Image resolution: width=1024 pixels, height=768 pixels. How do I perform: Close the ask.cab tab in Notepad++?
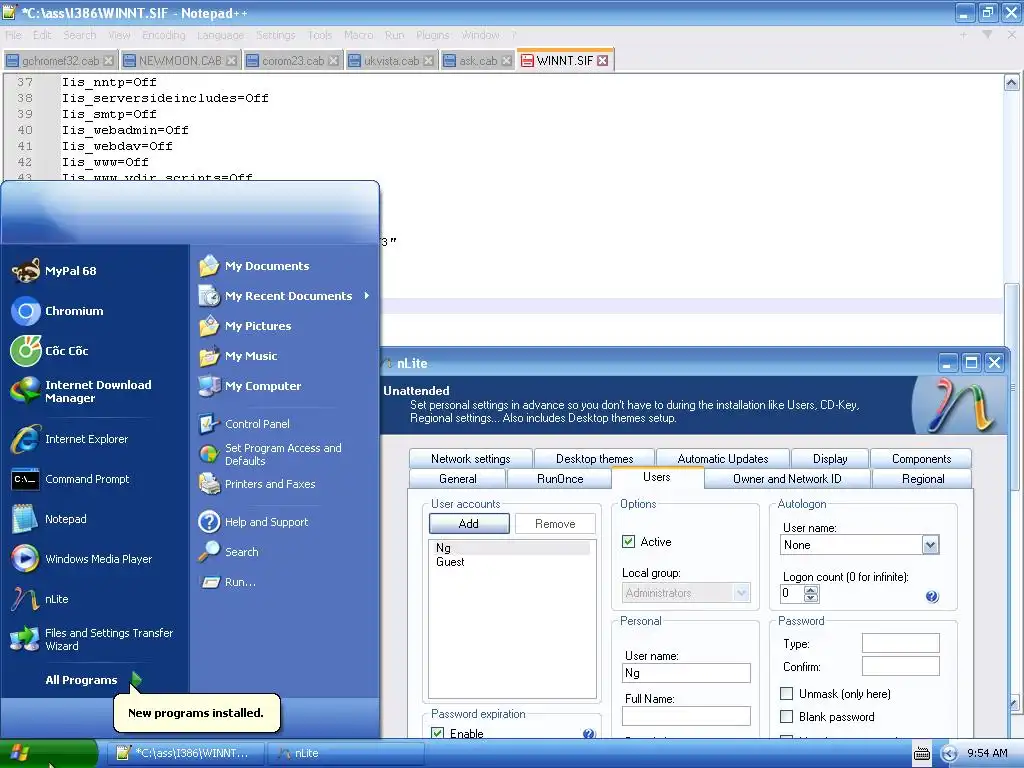pyautogui.click(x=506, y=61)
